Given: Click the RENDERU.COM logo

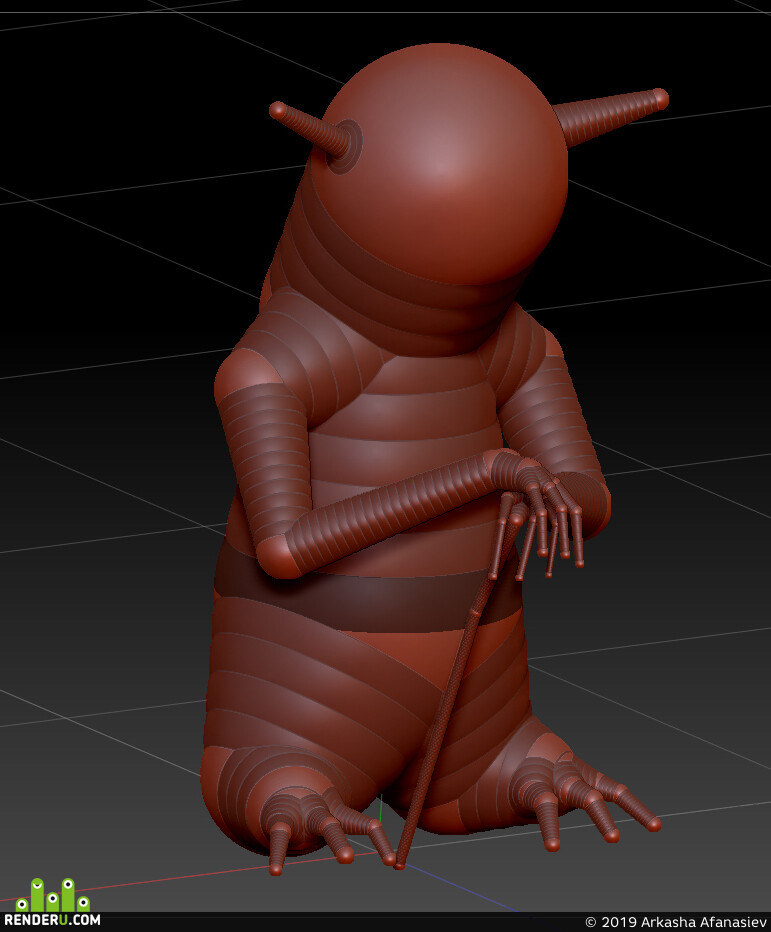Looking at the screenshot, I should pyautogui.click(x=52, y=902).
